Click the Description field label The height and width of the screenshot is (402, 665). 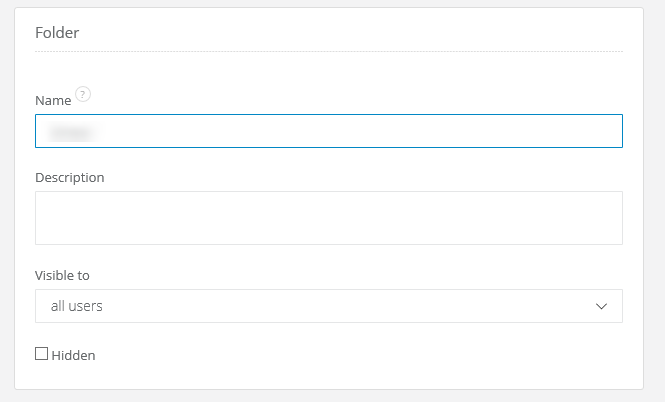click(69, 177)
